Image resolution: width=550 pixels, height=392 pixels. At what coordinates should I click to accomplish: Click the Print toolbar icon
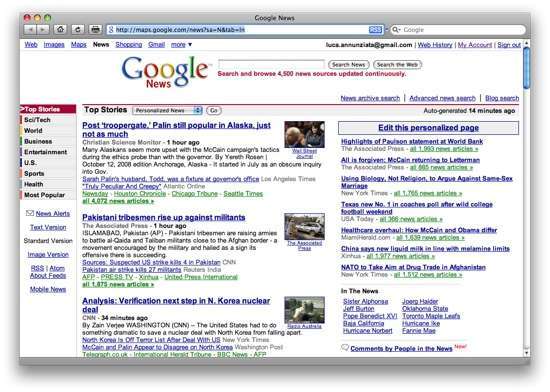(95, 29)
